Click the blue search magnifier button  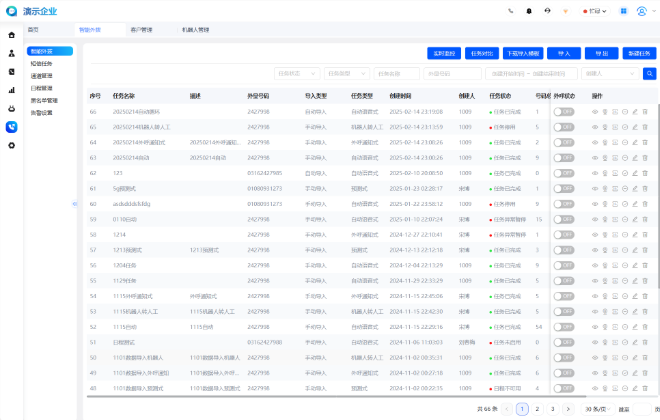[x=649, y=73]
